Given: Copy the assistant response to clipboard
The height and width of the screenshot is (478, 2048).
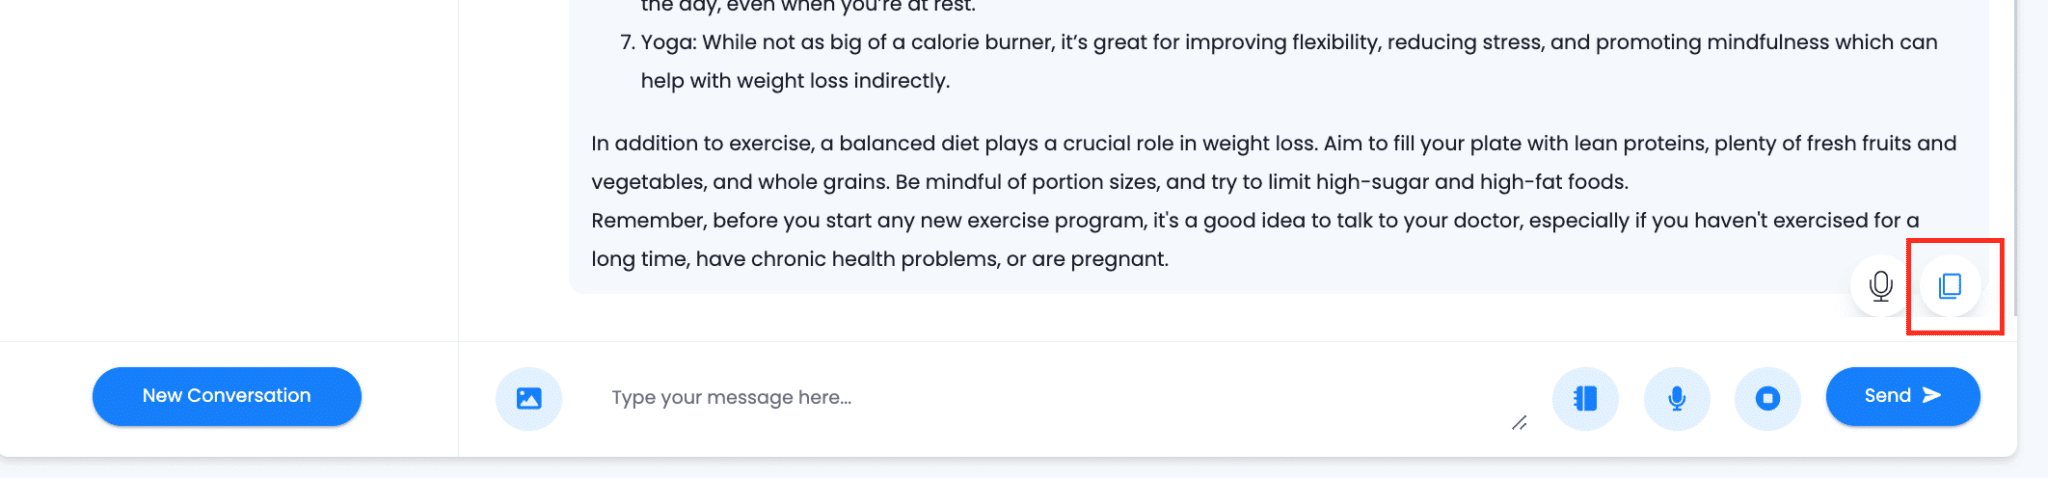Looking at the screenshot, I should (1950, 286).
